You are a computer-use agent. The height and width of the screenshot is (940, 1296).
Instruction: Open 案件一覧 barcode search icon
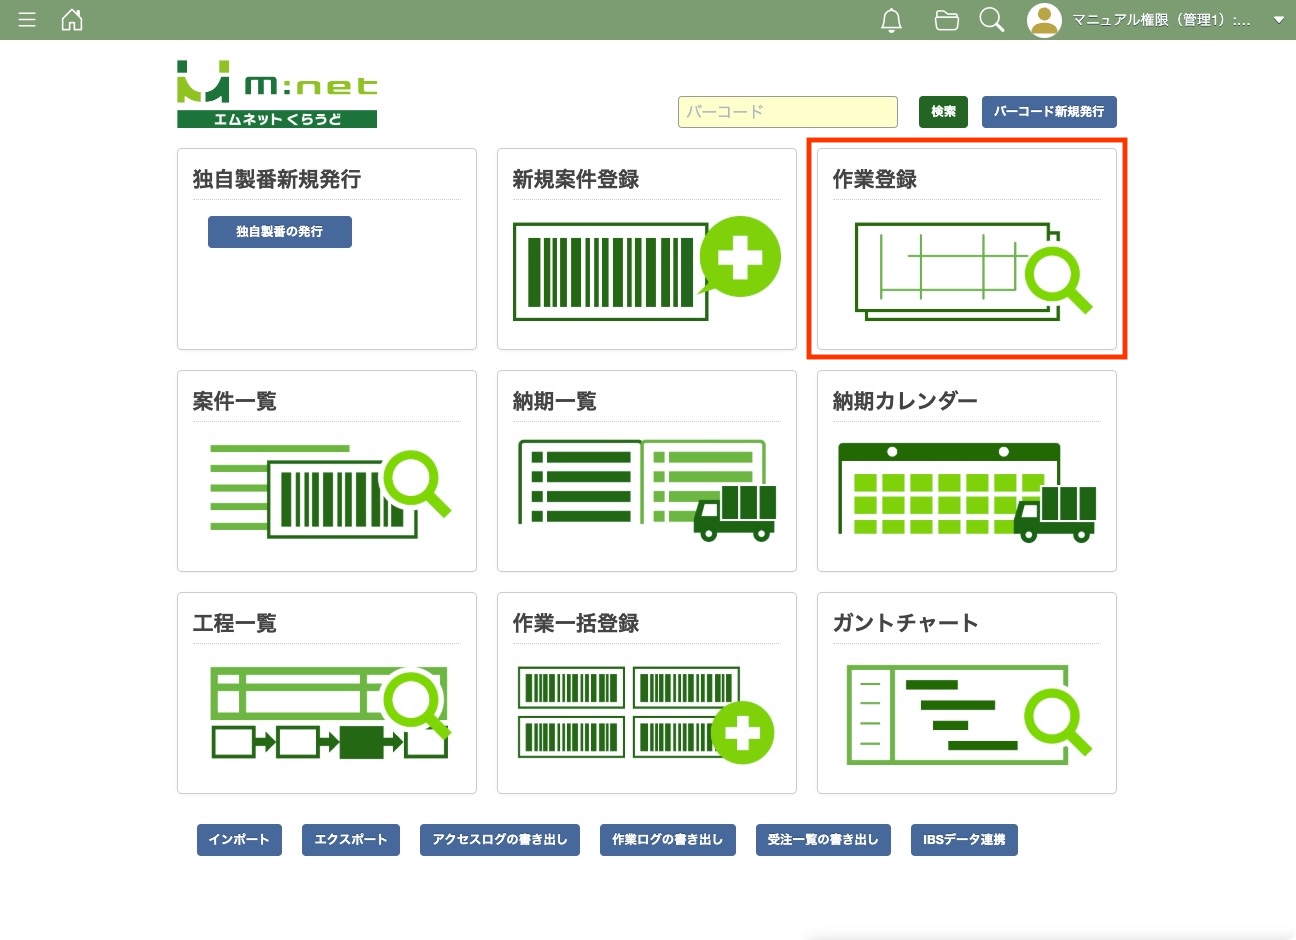point(330,492)
